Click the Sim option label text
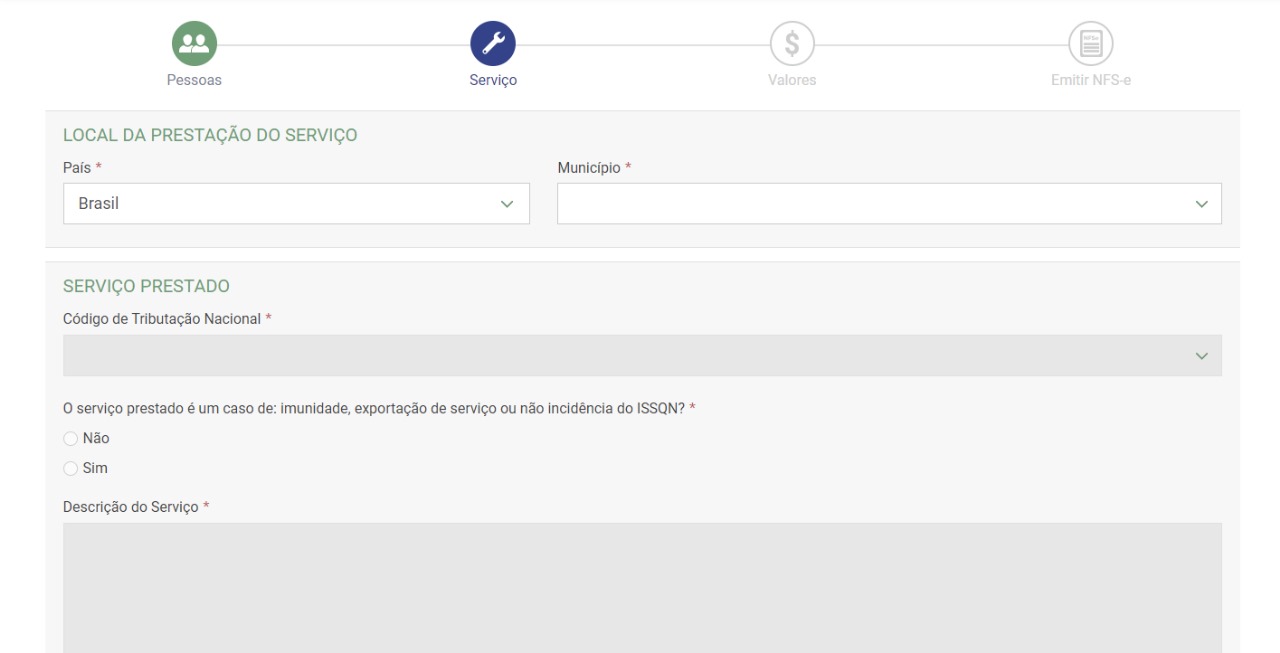1280x653 pixels. (x=95, y=468)
